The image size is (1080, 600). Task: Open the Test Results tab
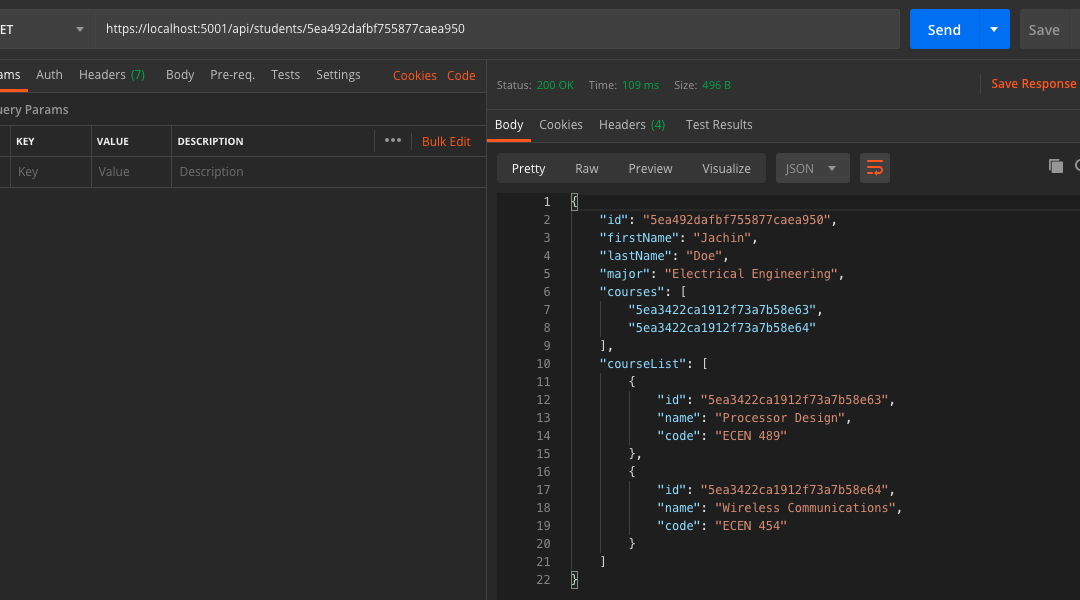click(x=718, y=125)
